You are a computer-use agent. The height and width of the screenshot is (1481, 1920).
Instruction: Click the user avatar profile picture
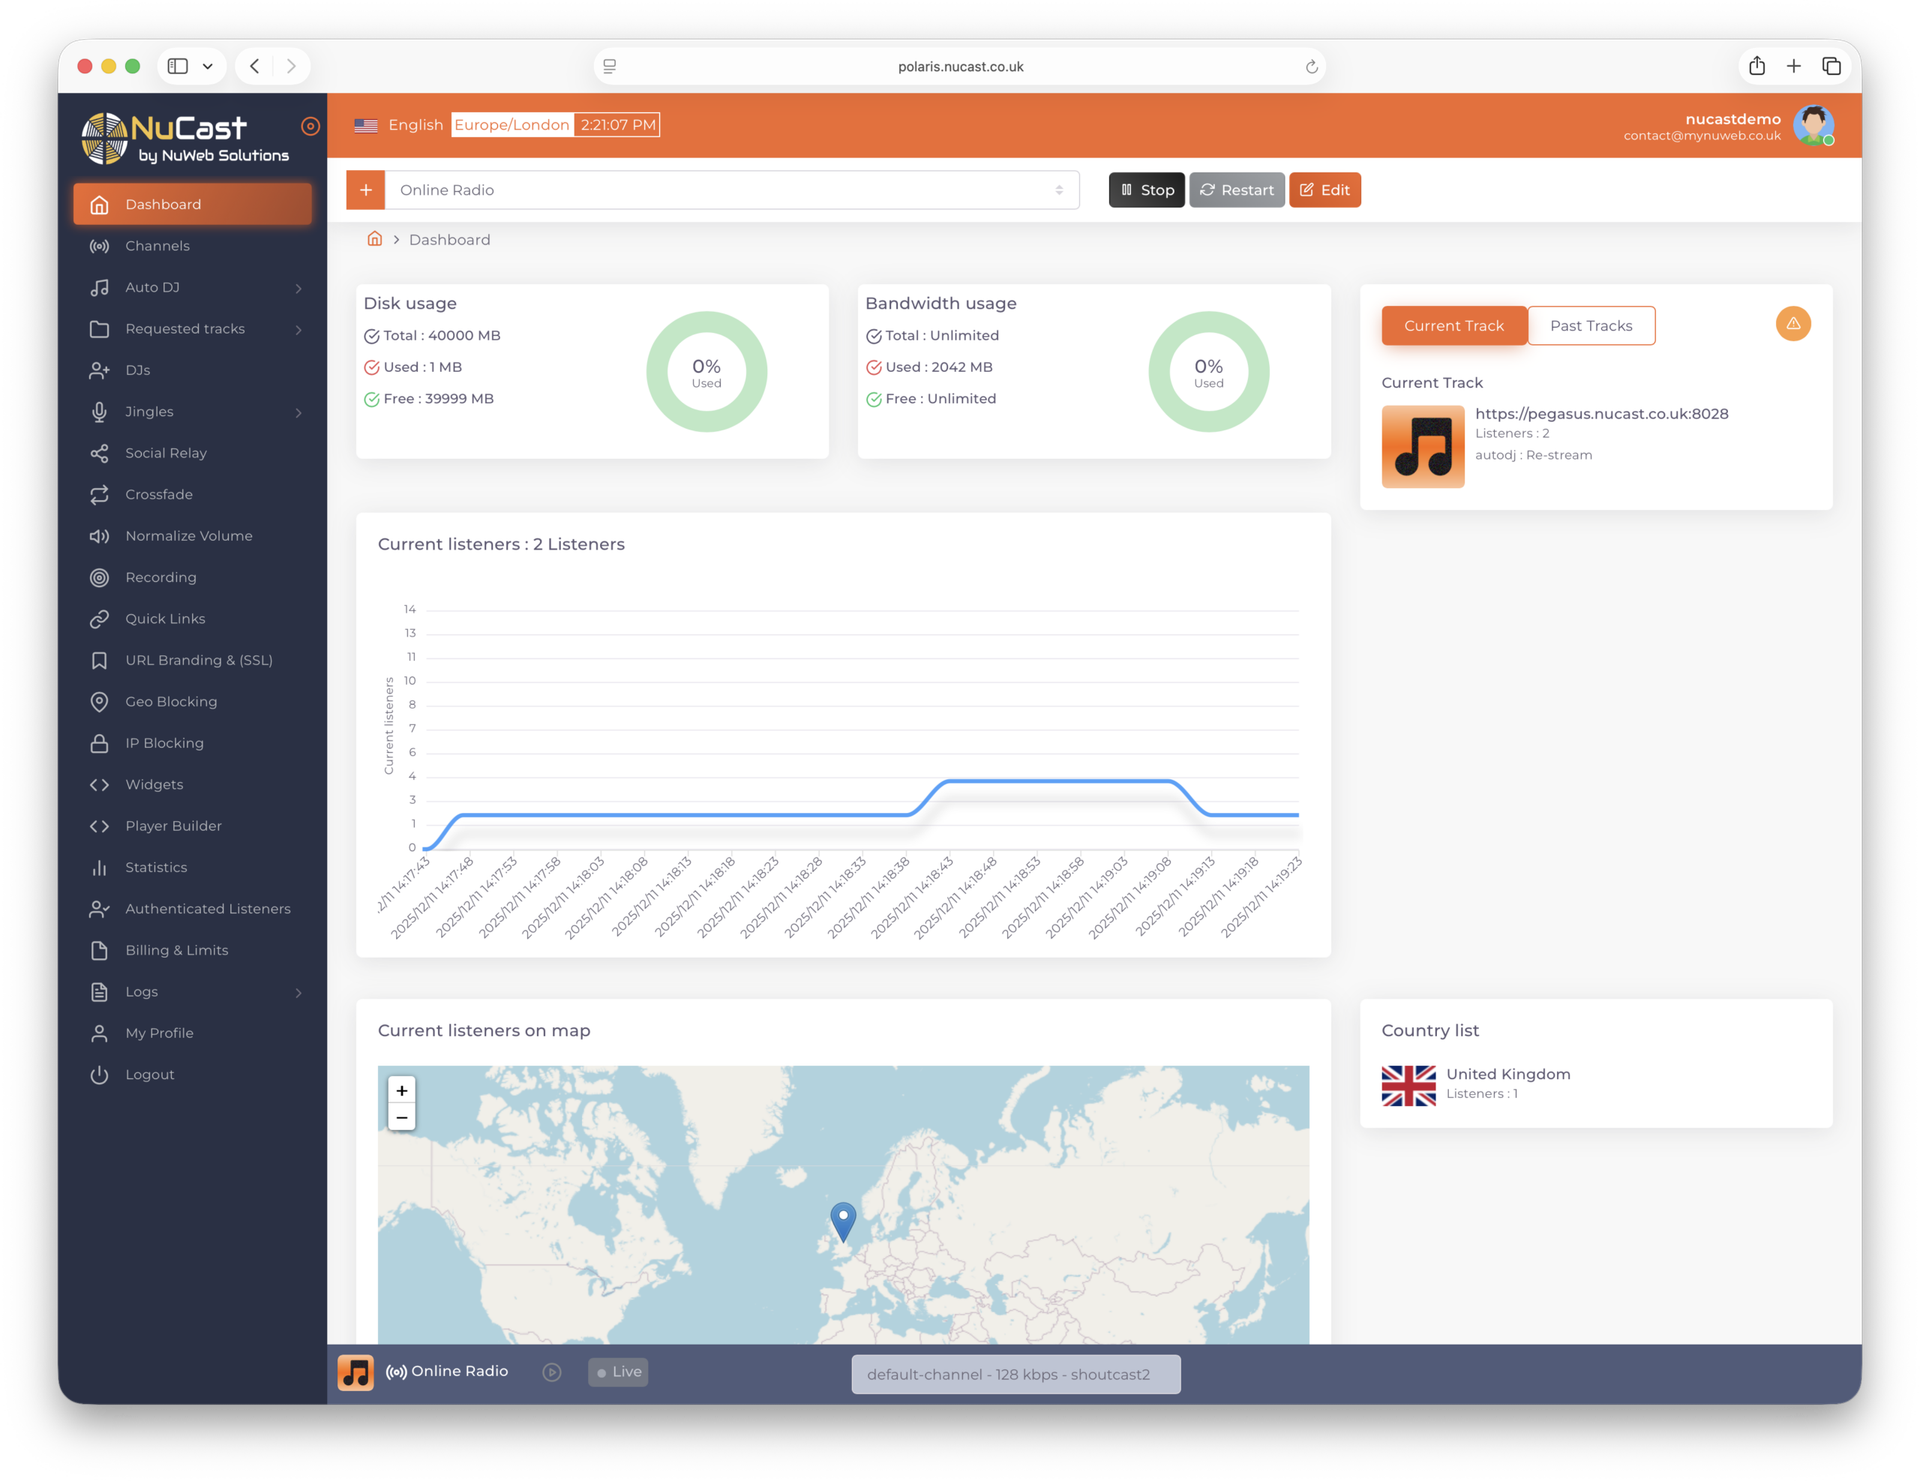pos(1812,126)
